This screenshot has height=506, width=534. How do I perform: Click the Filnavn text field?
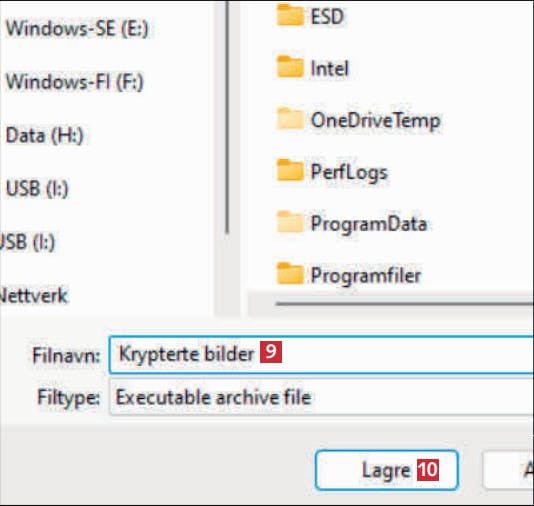[x=321, y=355]
